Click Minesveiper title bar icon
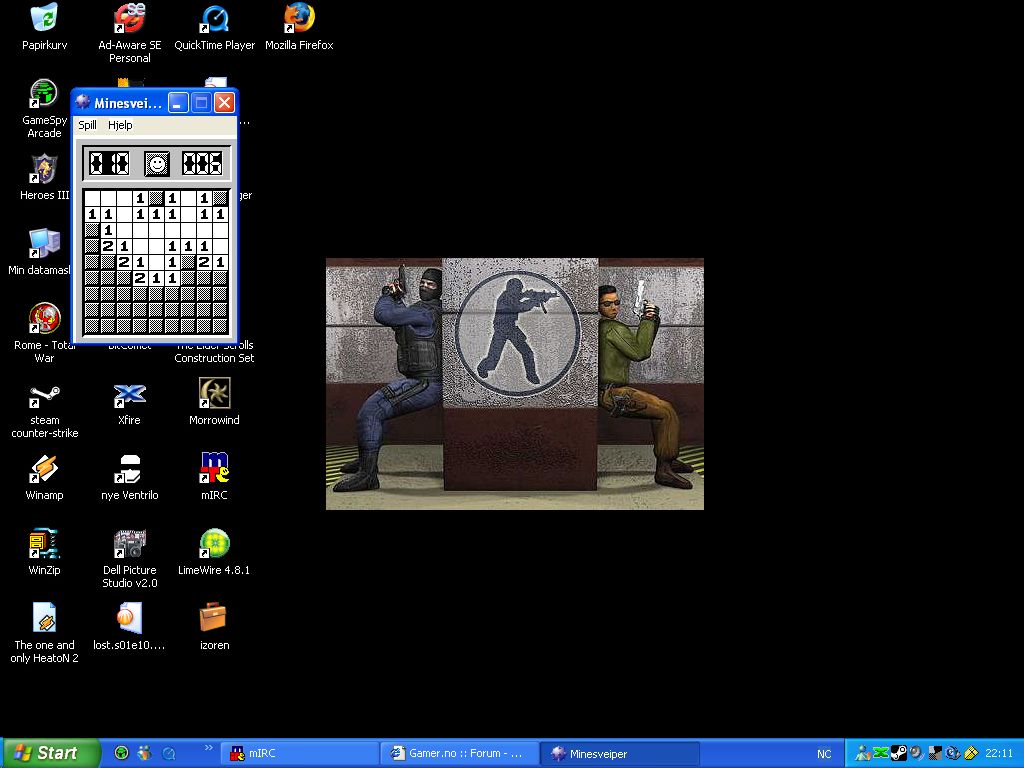The width and height of the screenshot is (1024, 768). (x=82, y=103)
